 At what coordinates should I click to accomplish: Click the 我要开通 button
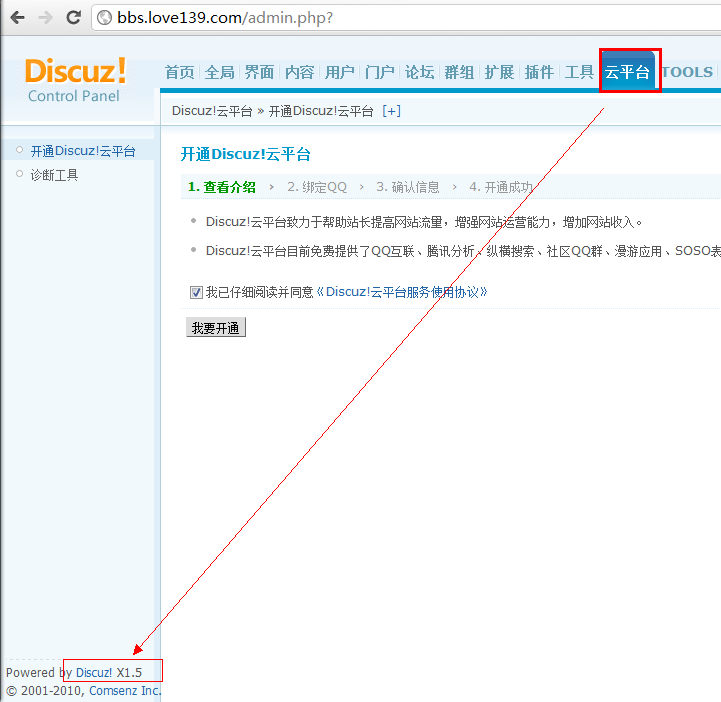[x=216, y=327]
